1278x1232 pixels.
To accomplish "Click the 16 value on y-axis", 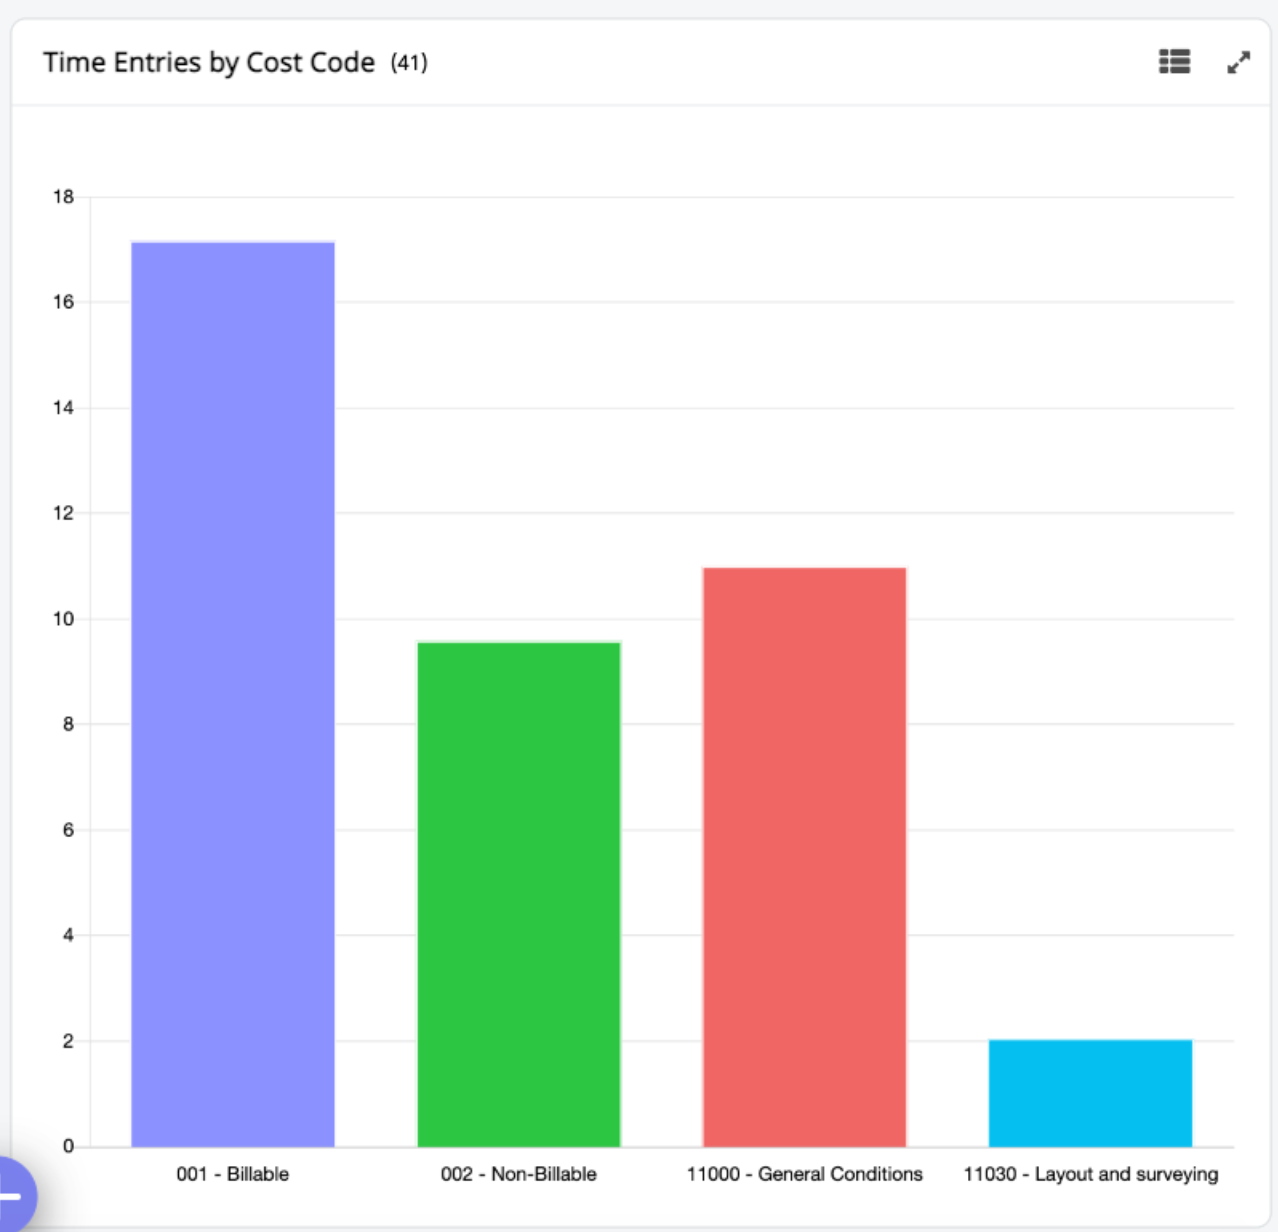I will 64,302.
